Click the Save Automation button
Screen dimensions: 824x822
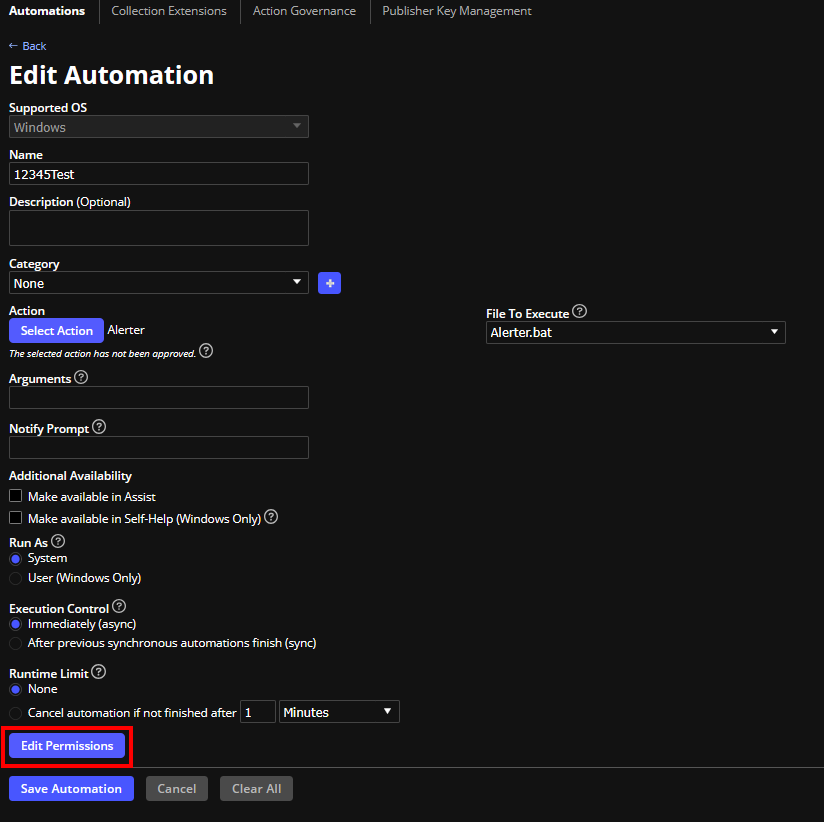[71, 788]
